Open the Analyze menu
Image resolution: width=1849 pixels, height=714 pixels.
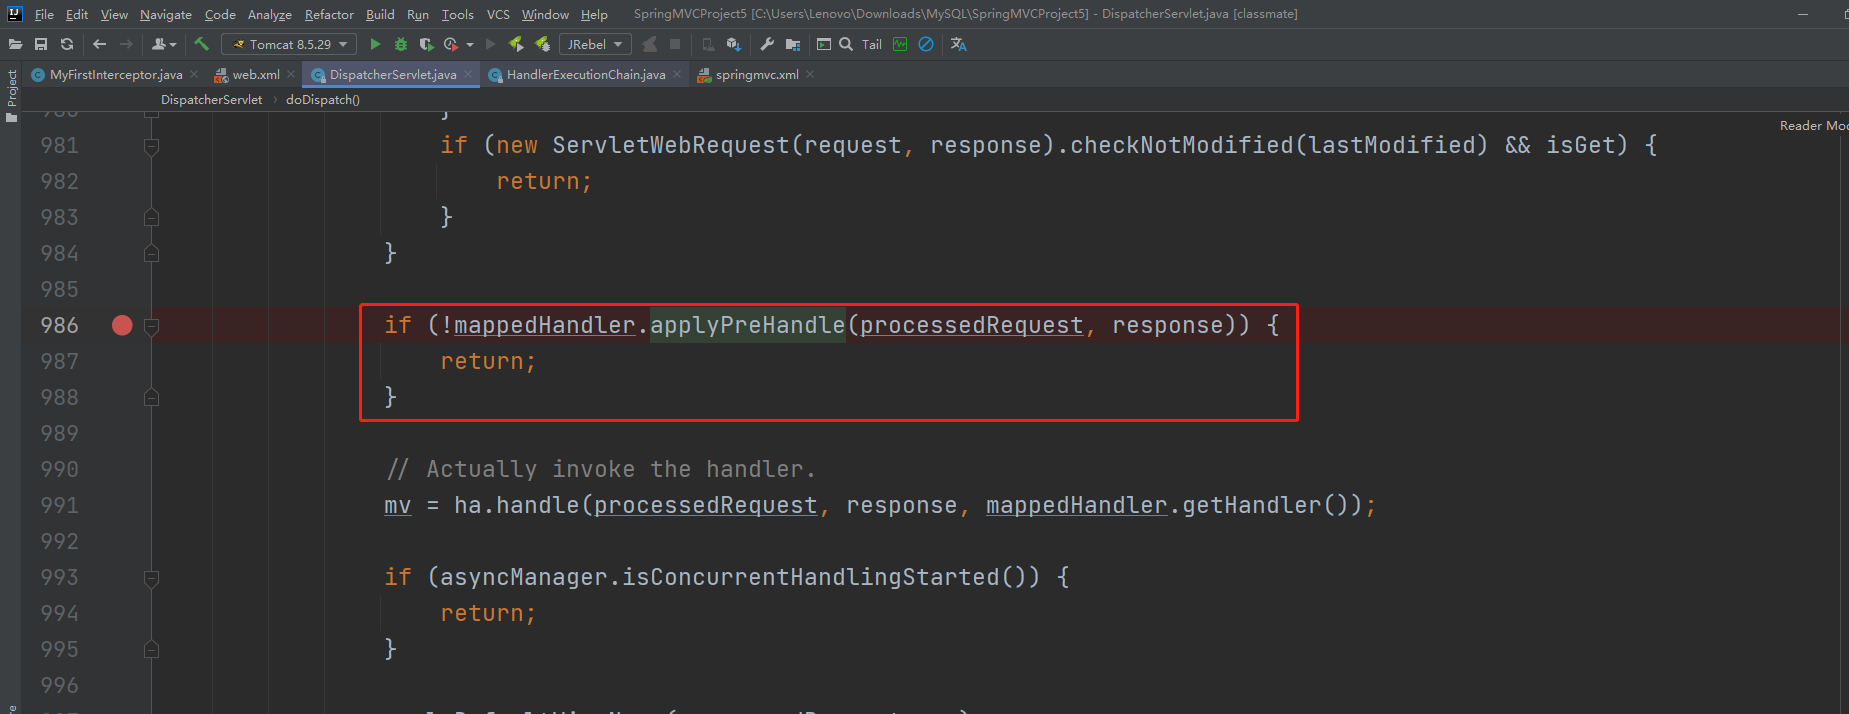click(x=270, y=14)
